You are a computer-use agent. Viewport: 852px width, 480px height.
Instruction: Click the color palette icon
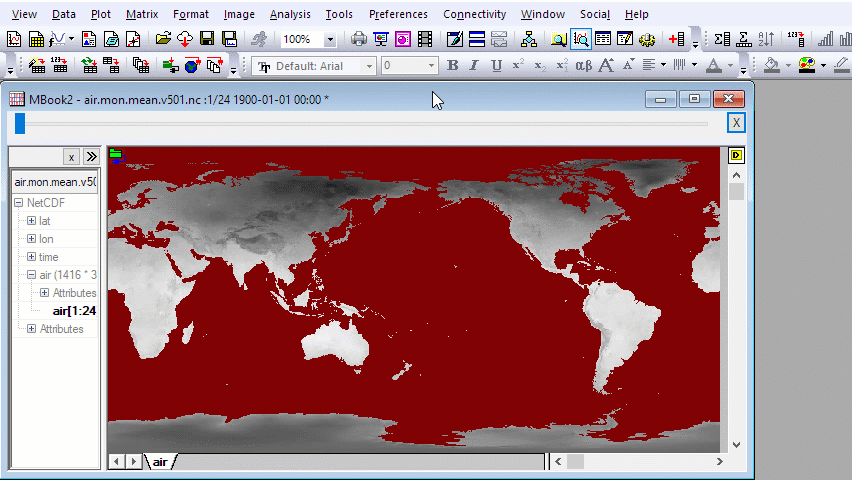pos(807,66)
